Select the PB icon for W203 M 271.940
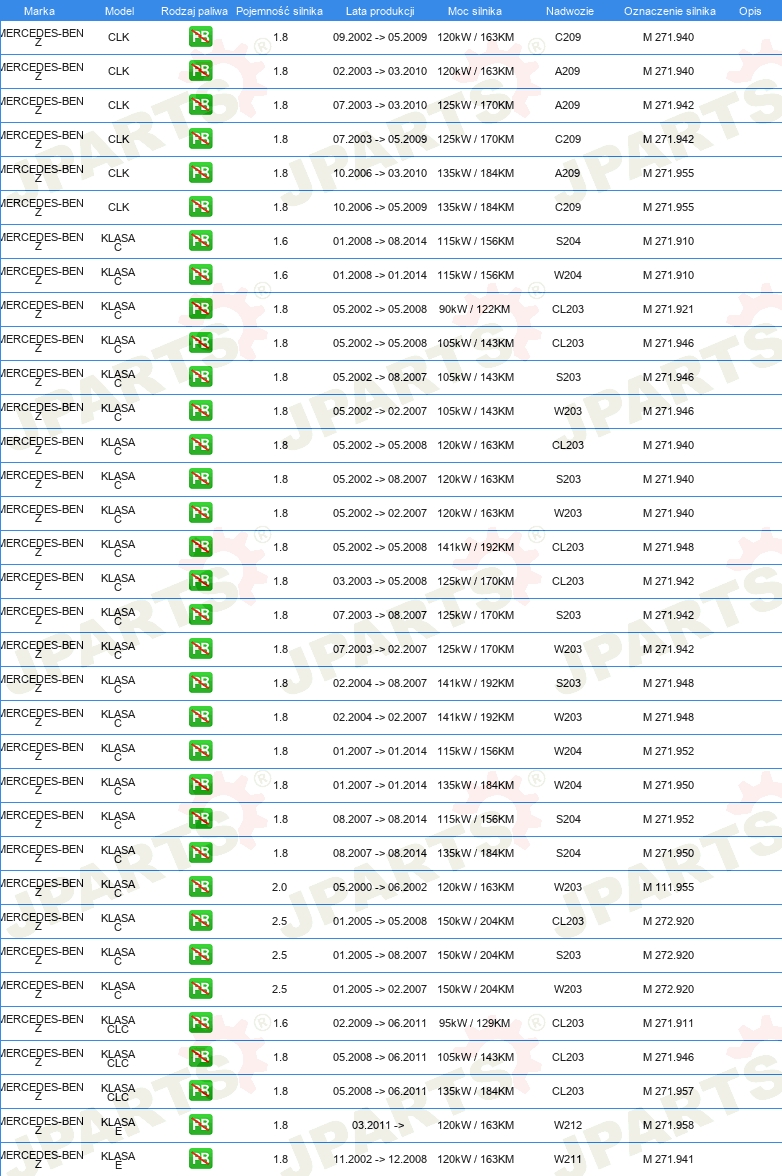This screenshot has height=1176, width=782. tap(200, 512)
